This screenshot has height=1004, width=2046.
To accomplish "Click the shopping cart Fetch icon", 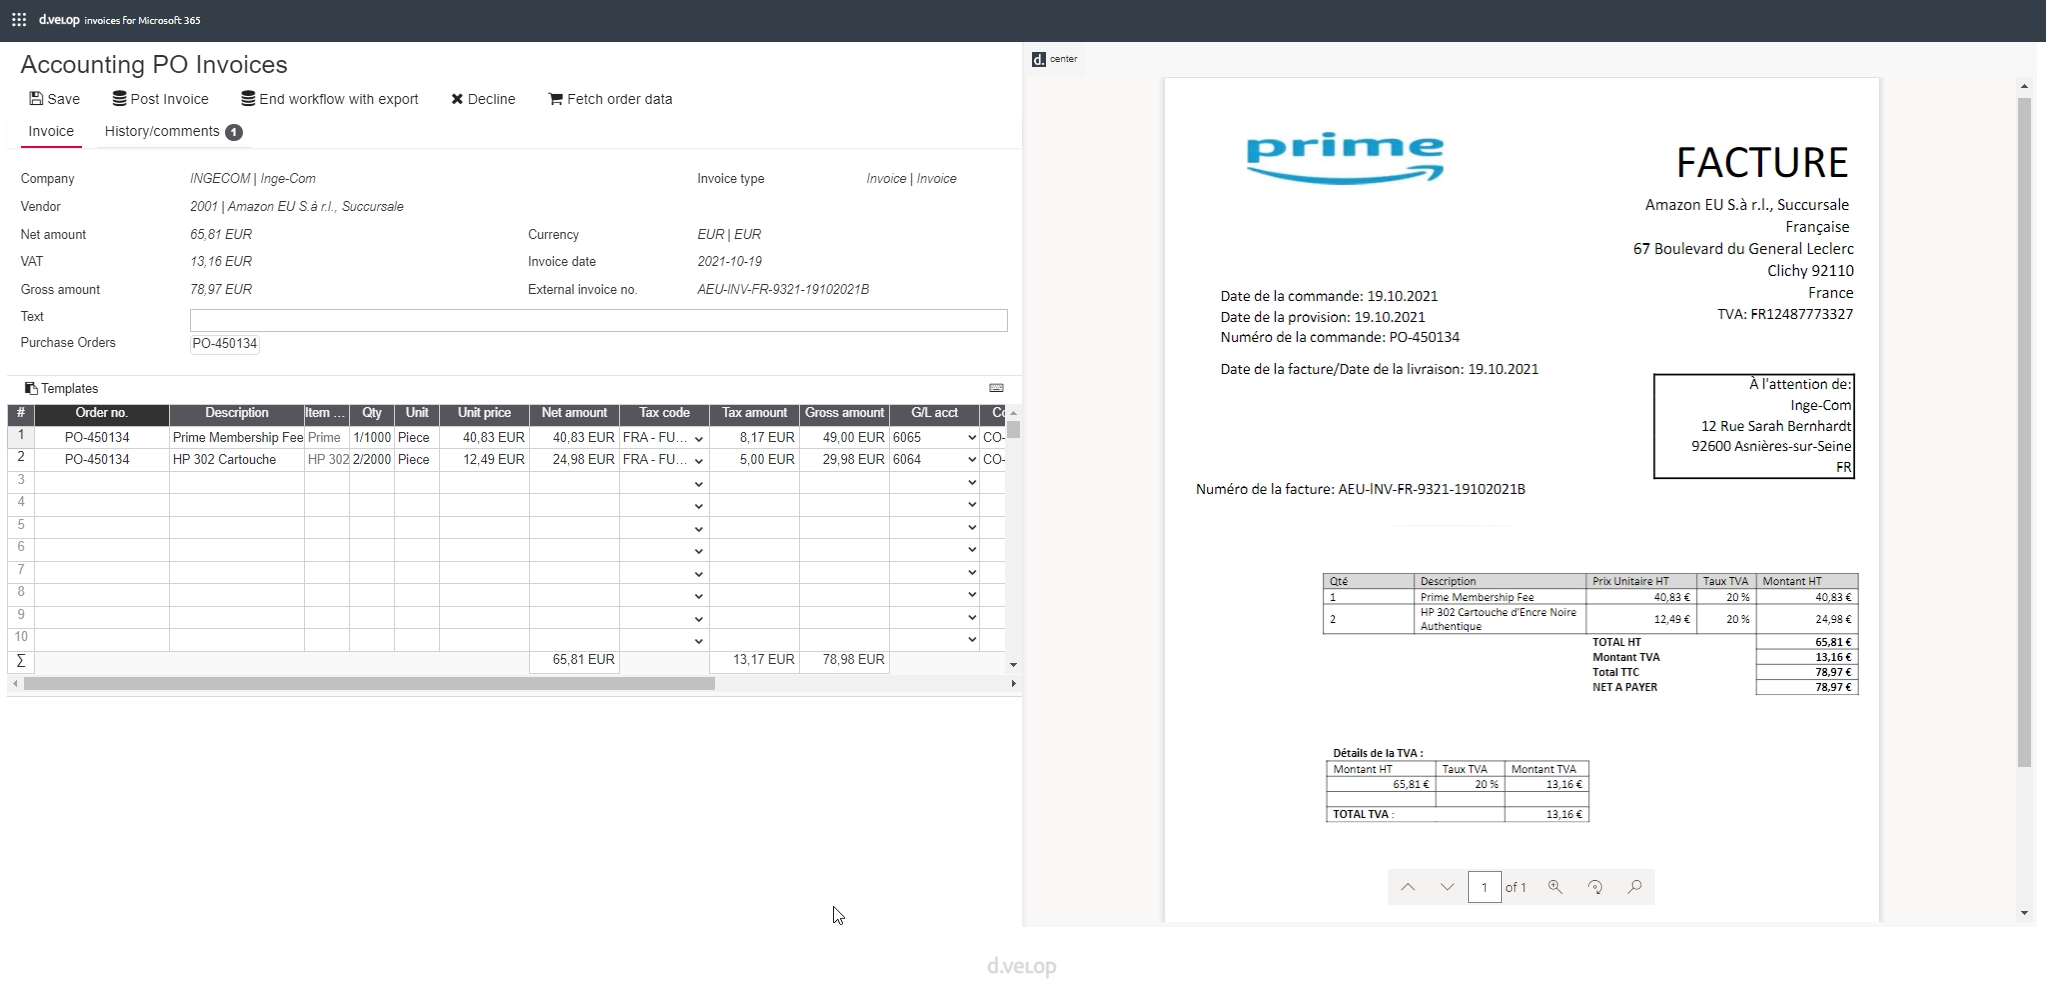I will (x=555, y=99).
